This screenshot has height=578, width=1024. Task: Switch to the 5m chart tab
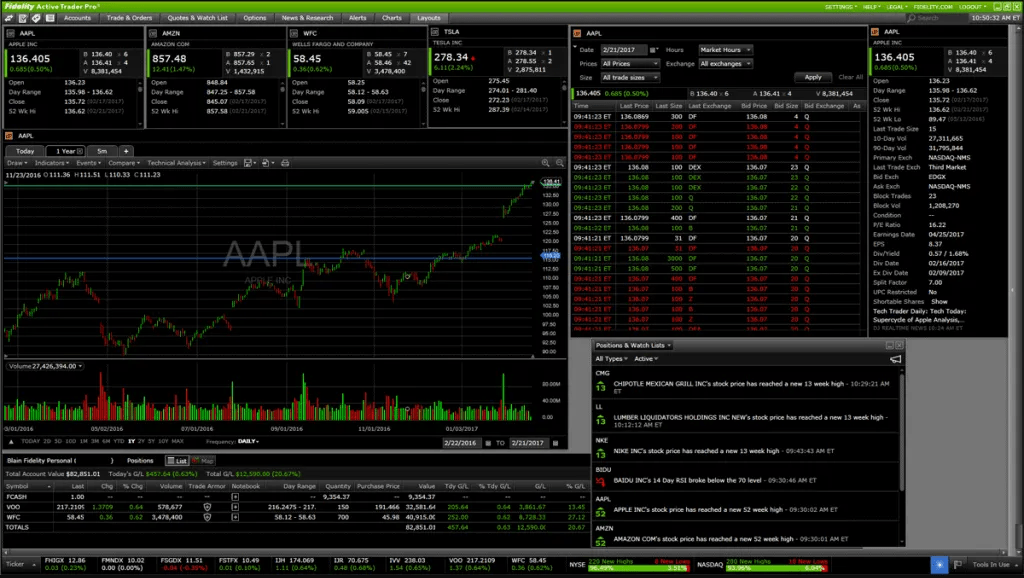point(102,152)
